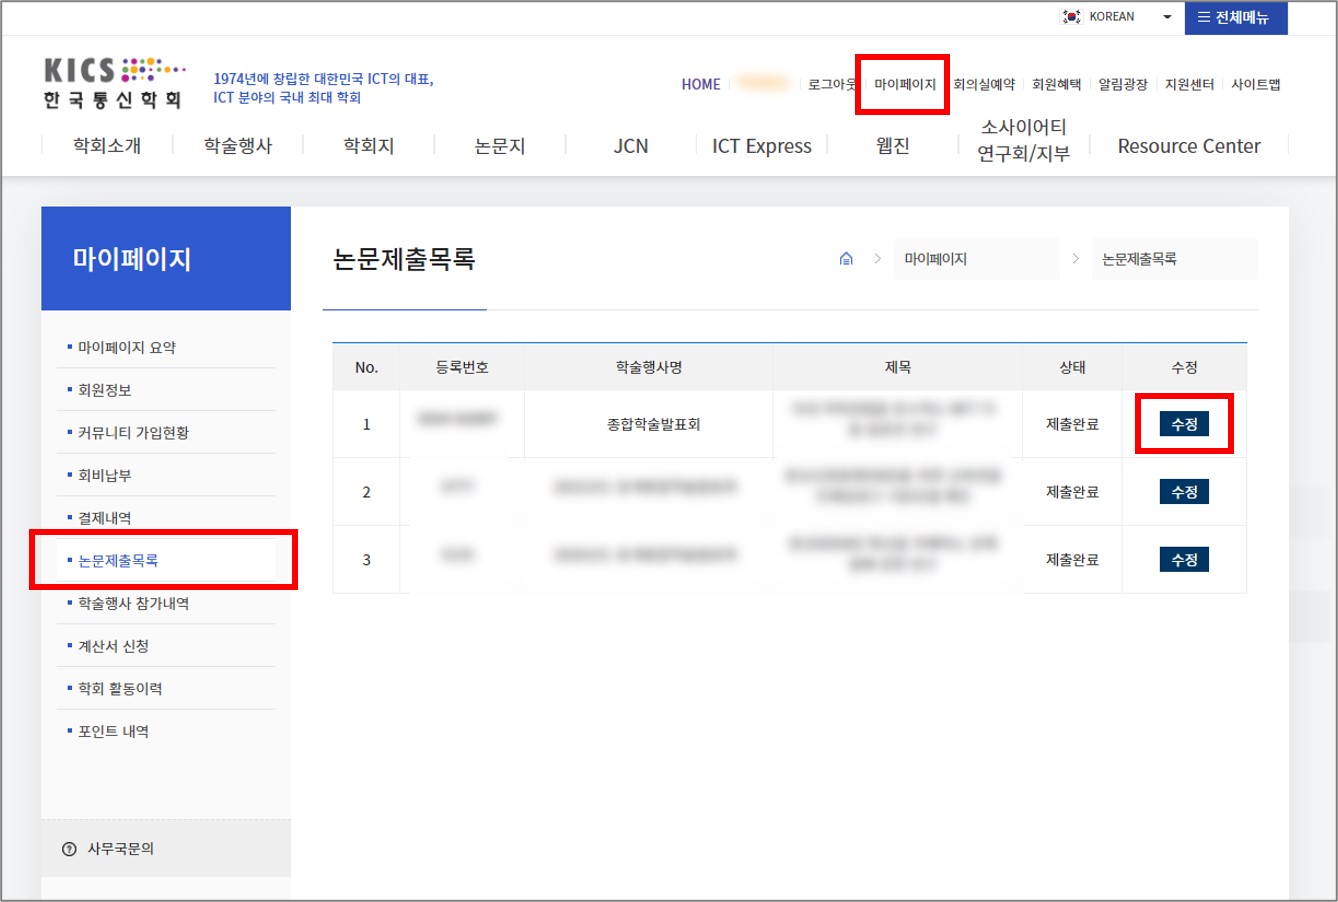Open Resource Center menu
Viewport: 1338px width, 902px height.
(x=1188, y=146)
